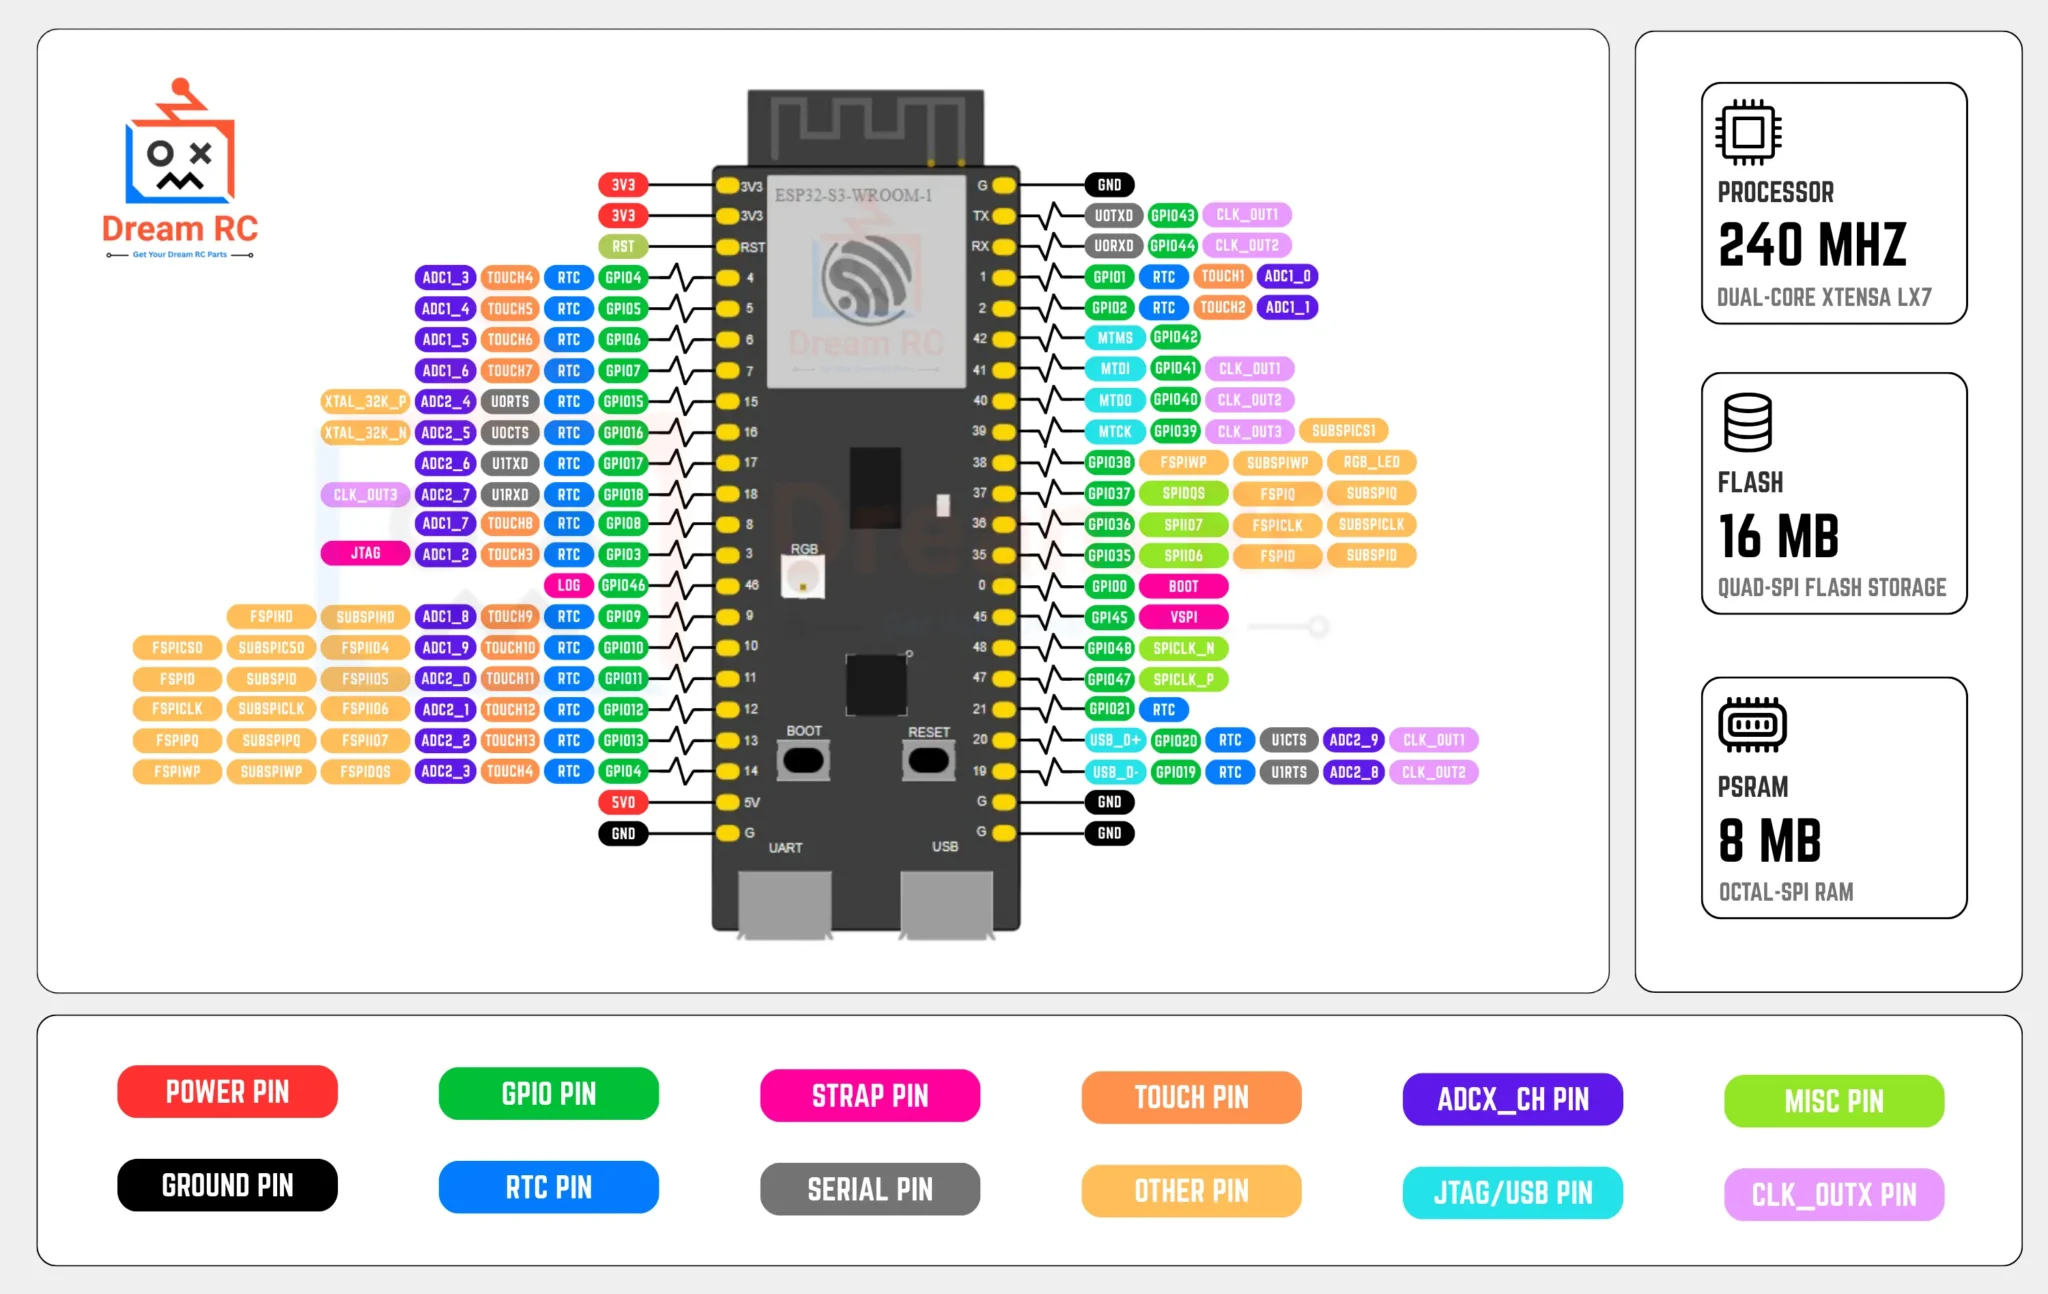Click the ADC2_9 label

tap(1353, 740)
